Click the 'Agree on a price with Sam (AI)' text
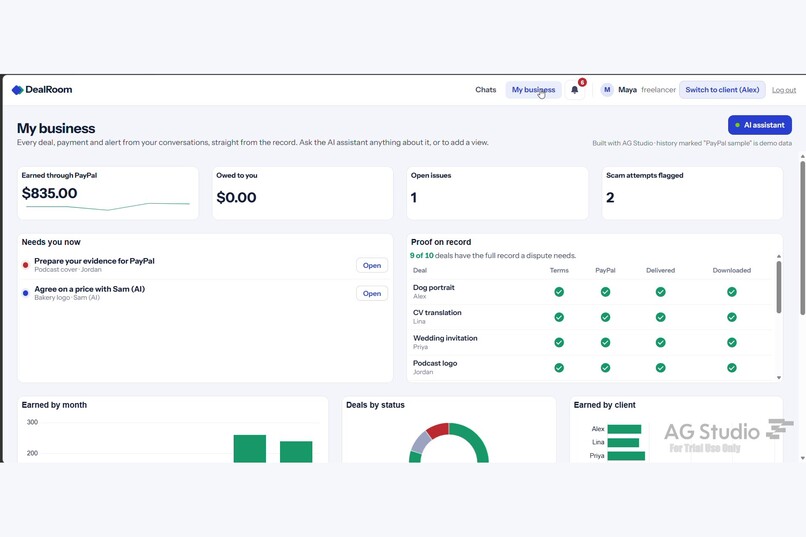The width and height of the screenshot is (806, 537). click(89, 289)
